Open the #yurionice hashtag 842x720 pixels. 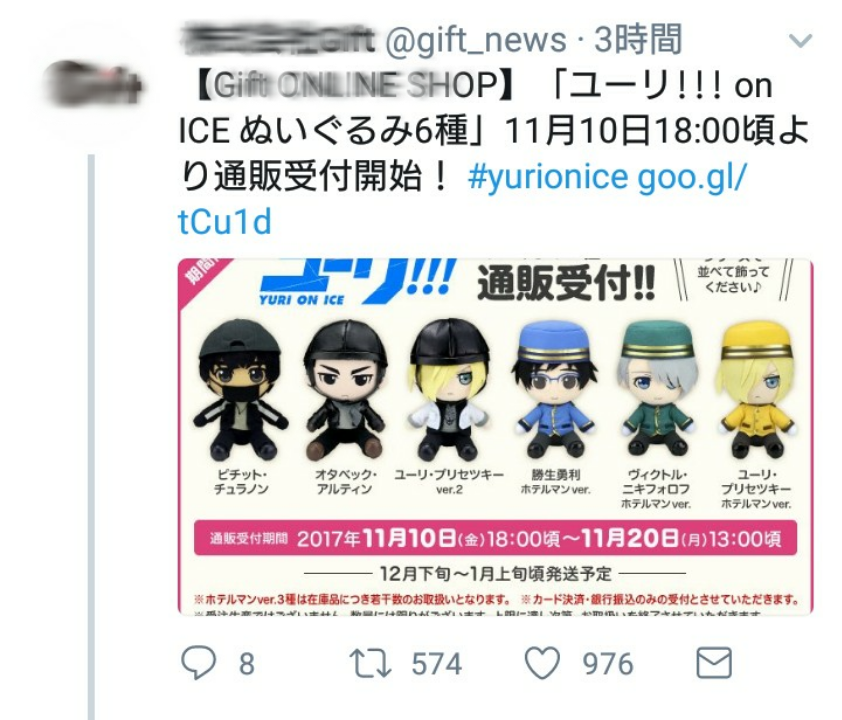click(548, 176)
